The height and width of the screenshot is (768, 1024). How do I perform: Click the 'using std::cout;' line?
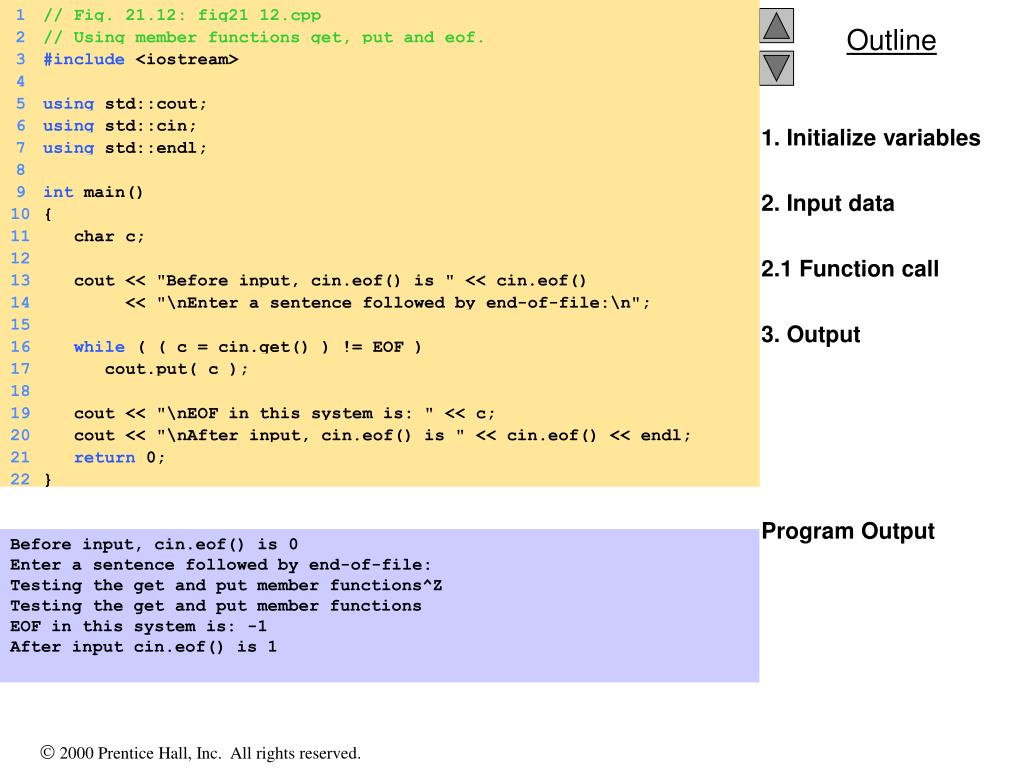[x=125, y=104]
